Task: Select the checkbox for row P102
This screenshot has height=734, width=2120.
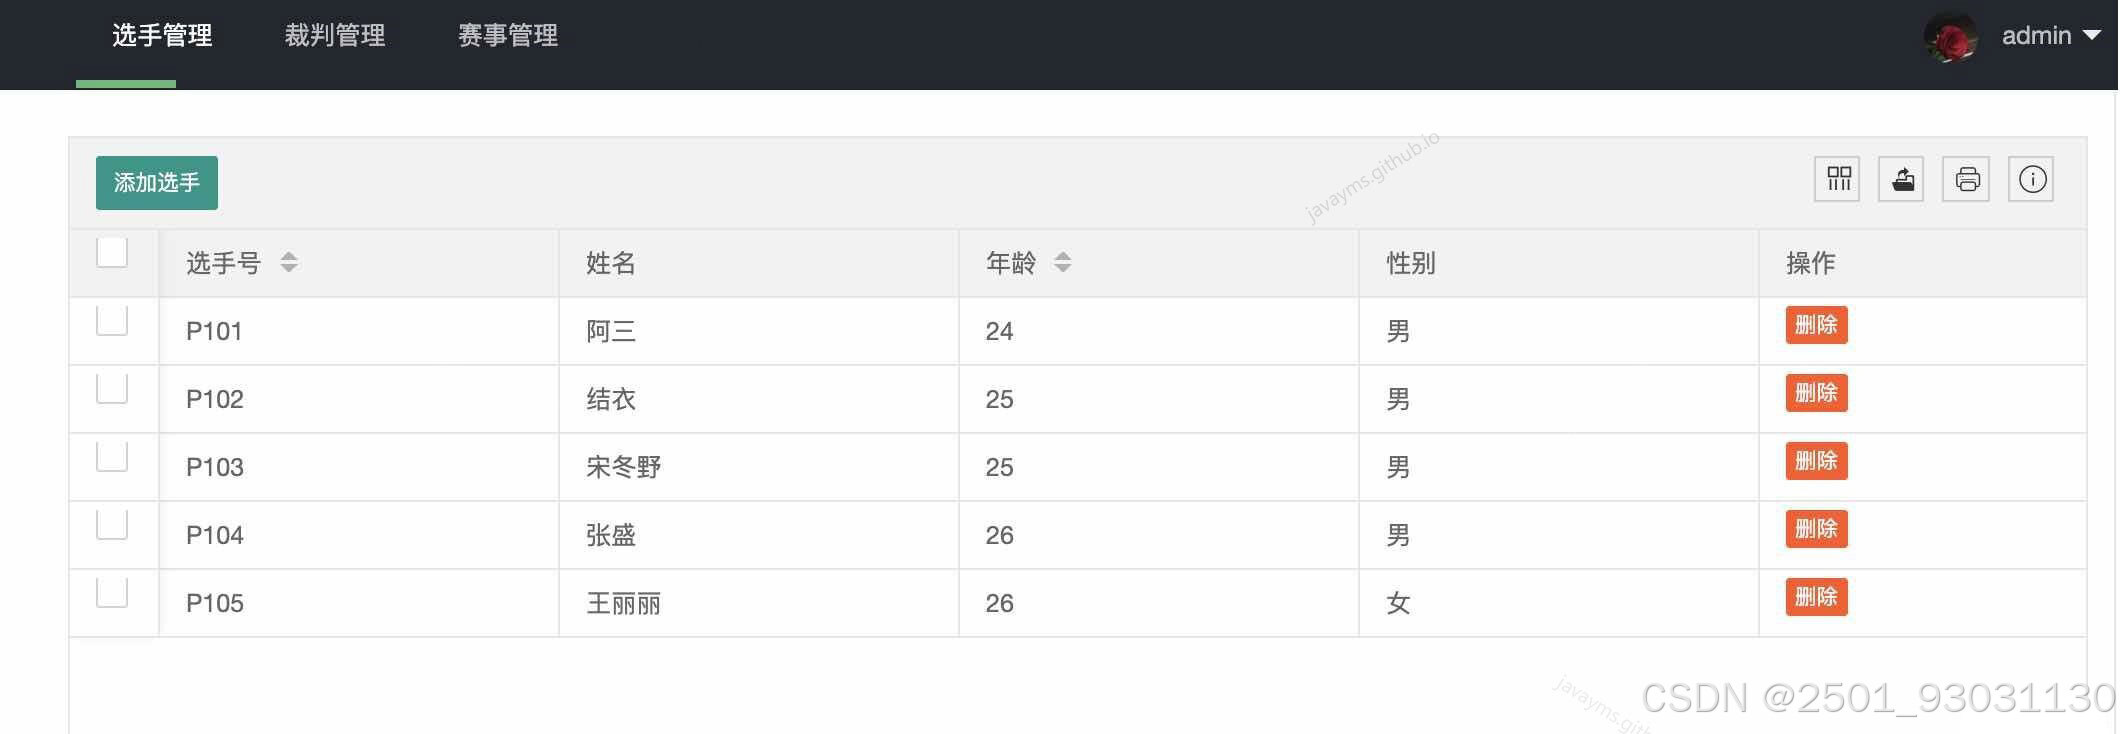Action: pos(112,387)
